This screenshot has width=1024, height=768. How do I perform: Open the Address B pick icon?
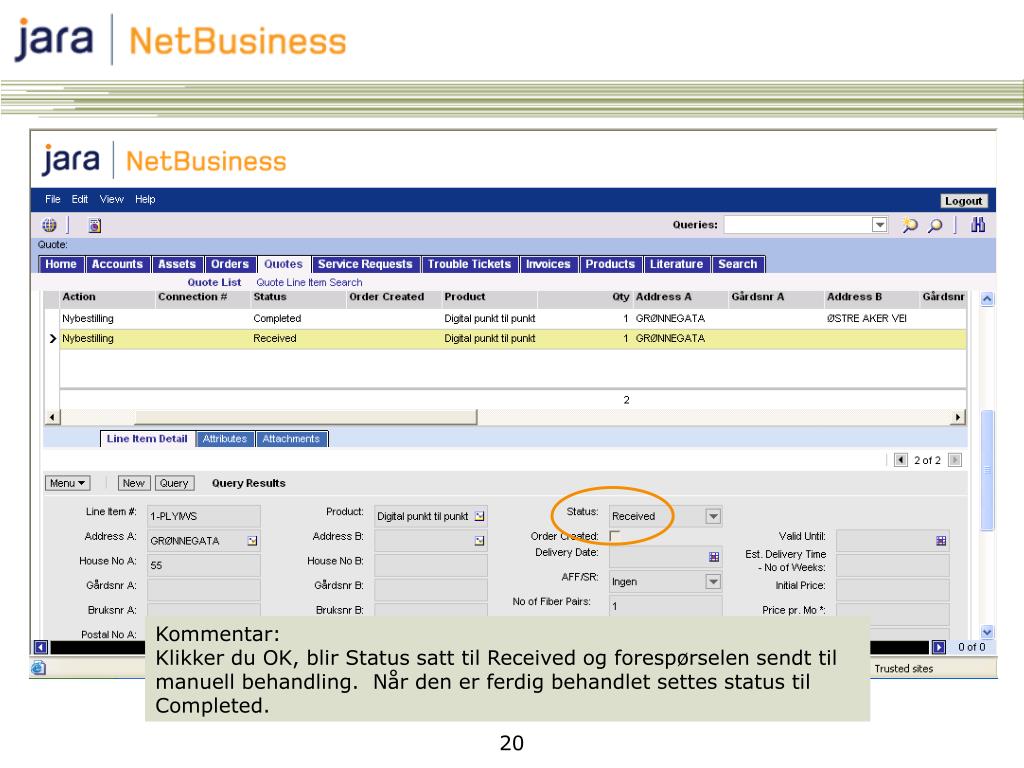[479, 541]
